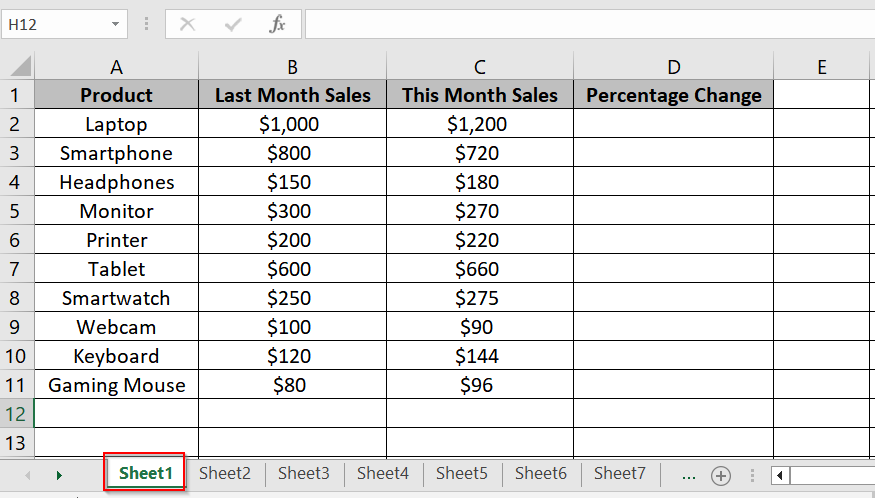The image size is (875, 498).
Task: Switch to the Sheet6 tab
Action: point(541,473)
